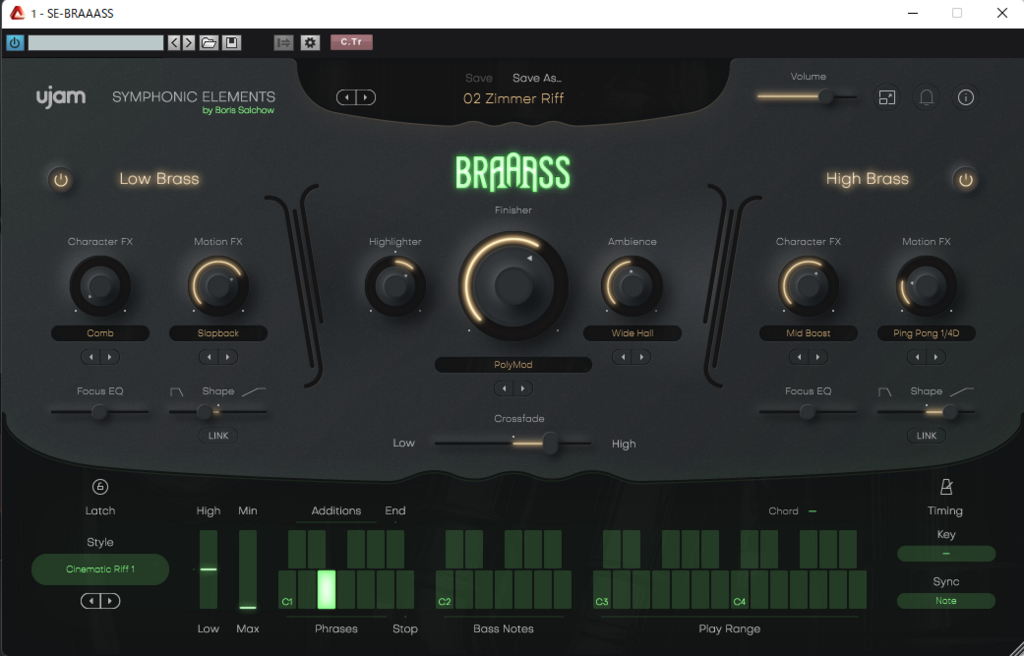The width and height of the screenshot is (1024, 656).
Task: Open the Mid Boost character selector
Action: pos(808,333)
